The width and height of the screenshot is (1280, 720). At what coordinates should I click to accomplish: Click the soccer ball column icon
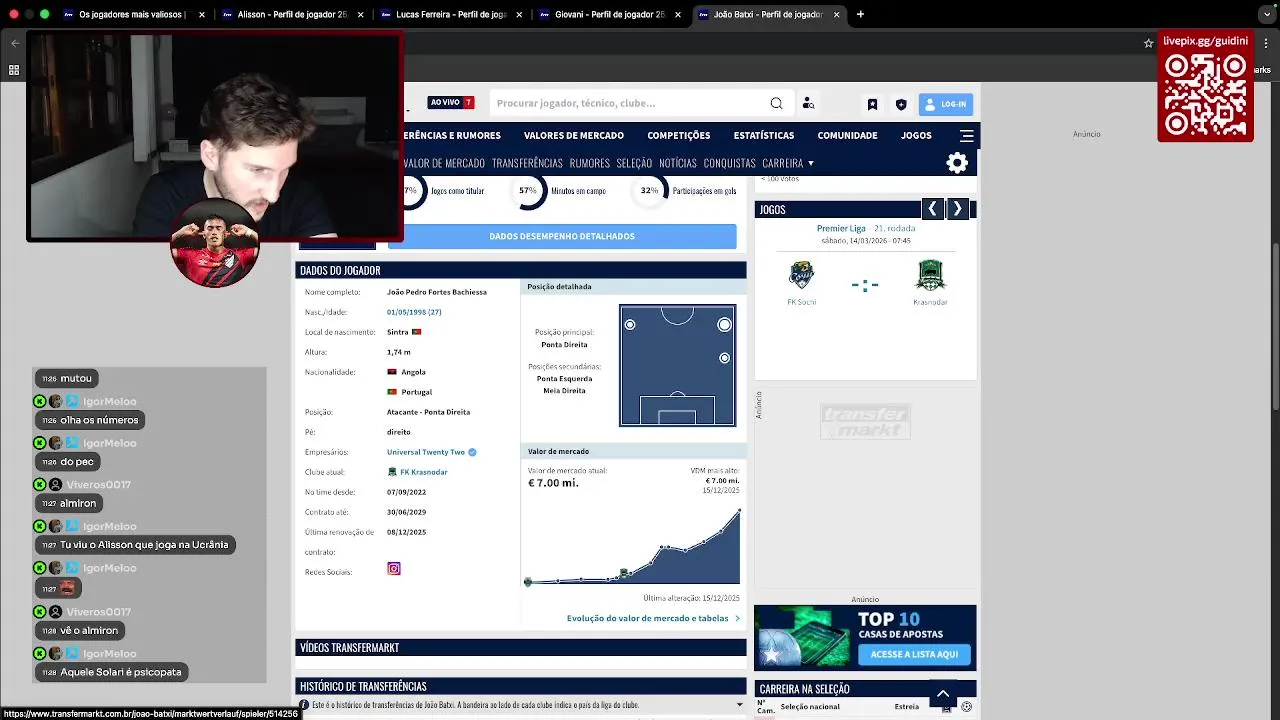(x=966, y=707)
